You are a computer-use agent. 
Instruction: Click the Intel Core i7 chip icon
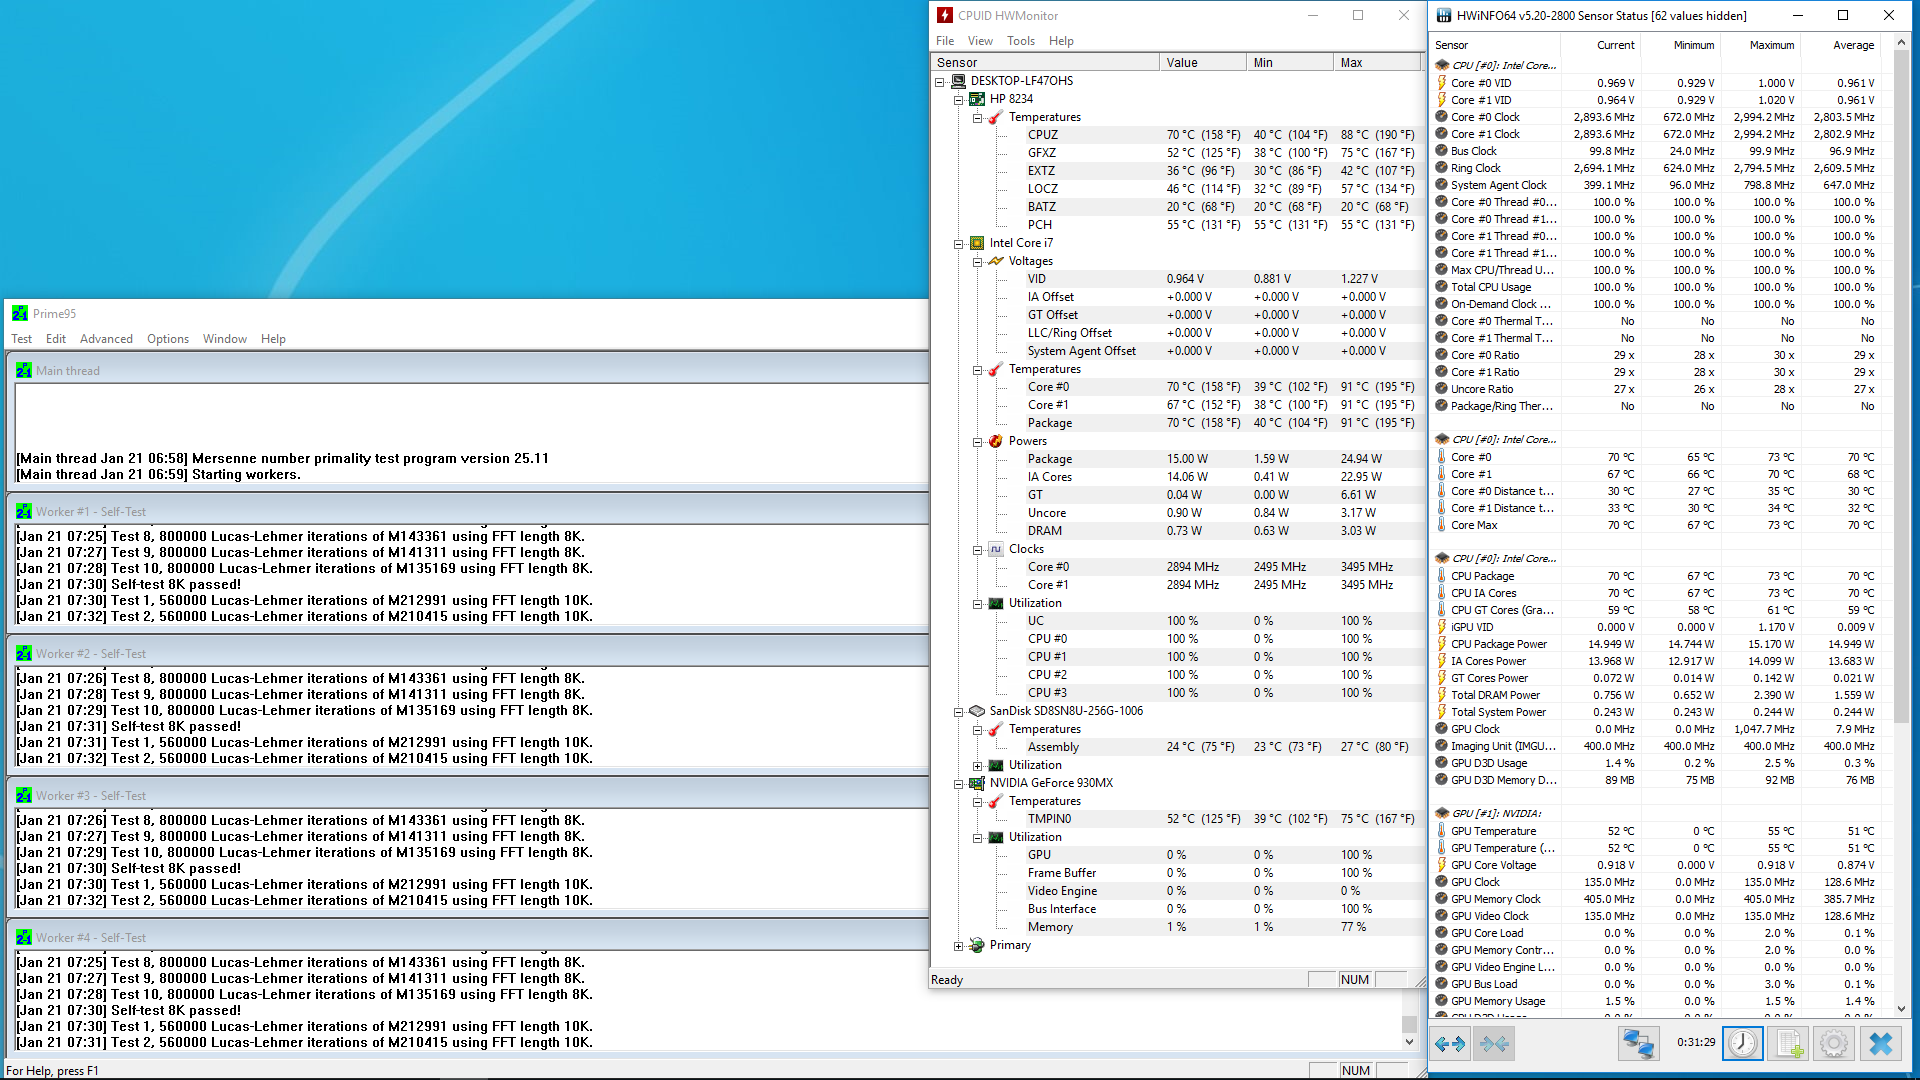[977, 243]
